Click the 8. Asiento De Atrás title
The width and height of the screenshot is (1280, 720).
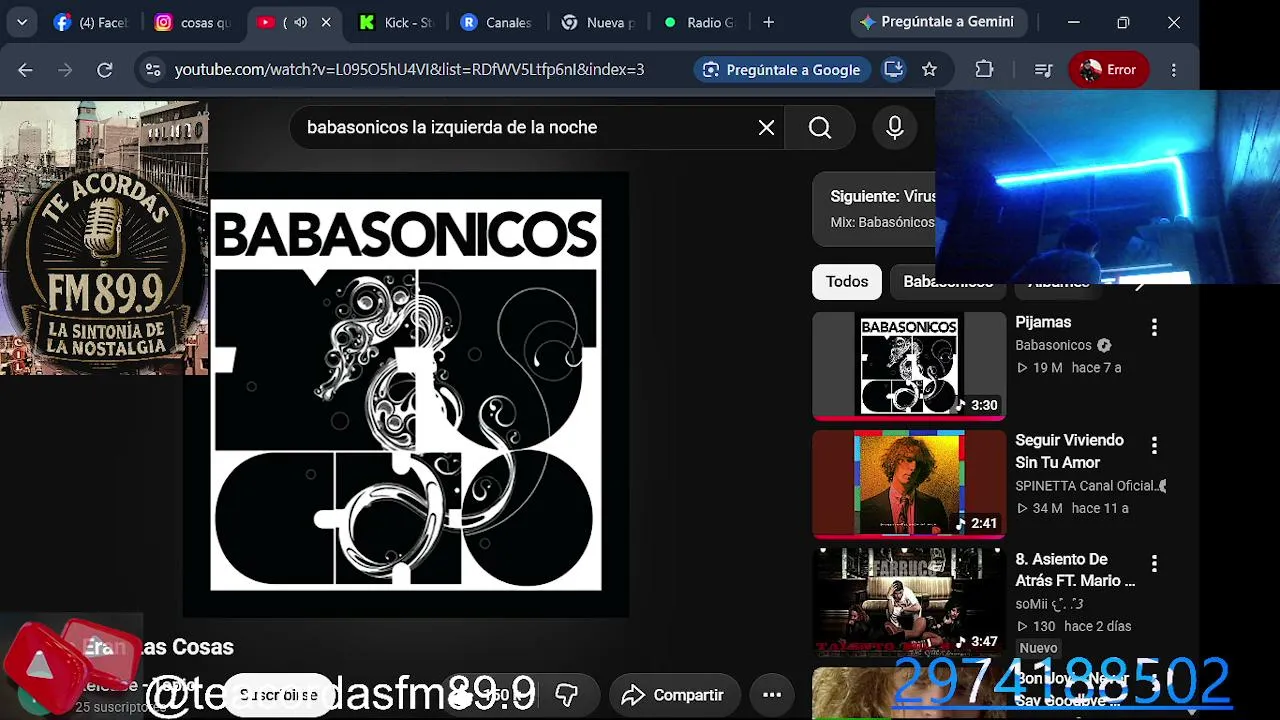[x=1075, y=570]
